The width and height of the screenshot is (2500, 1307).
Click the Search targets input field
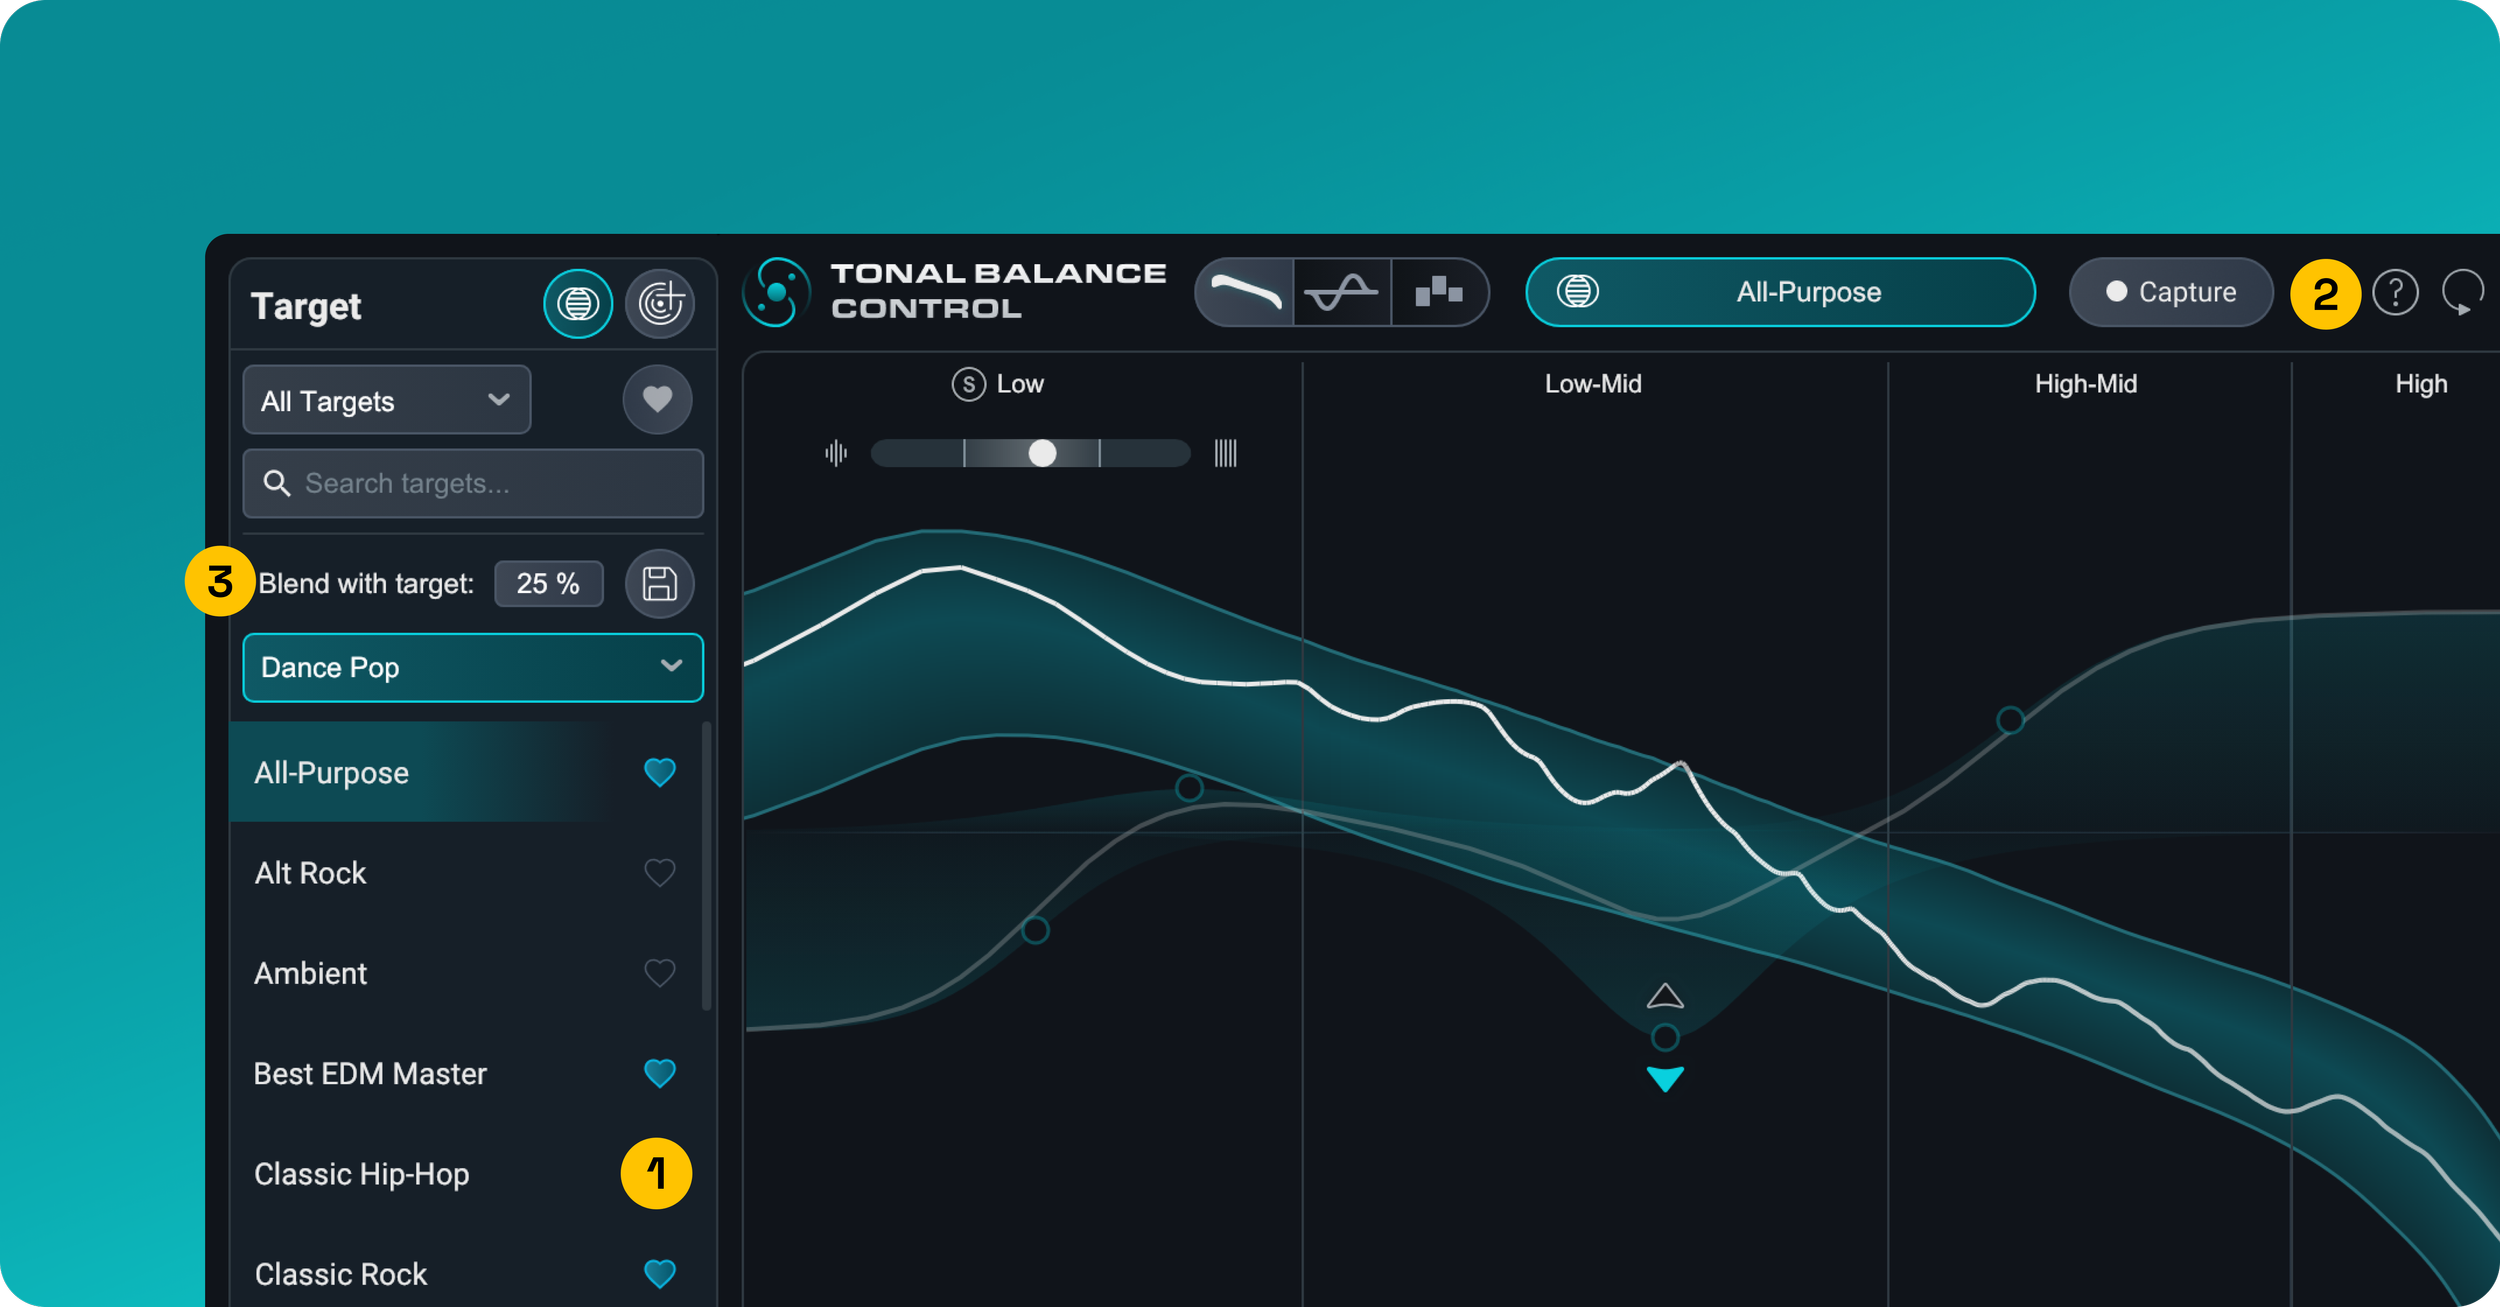coord(472,483)
